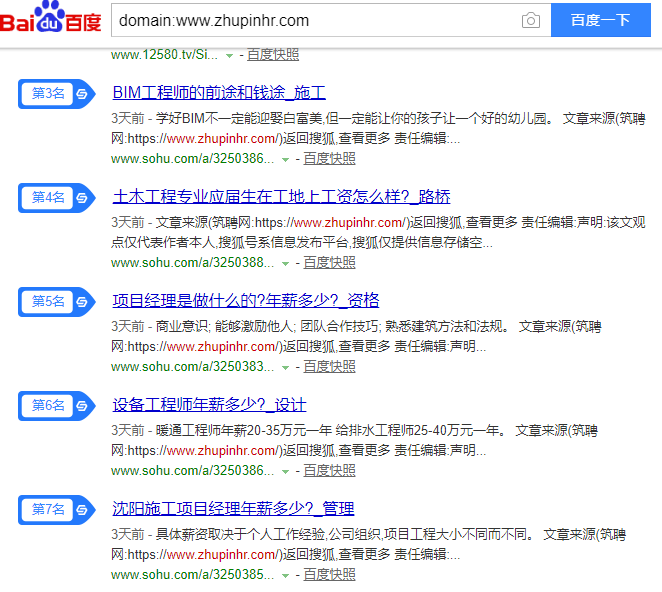This screenshot has height=592, width=662.
Task: Click URL www.sohu.com/a/3250385...
Action: [193, 575]
